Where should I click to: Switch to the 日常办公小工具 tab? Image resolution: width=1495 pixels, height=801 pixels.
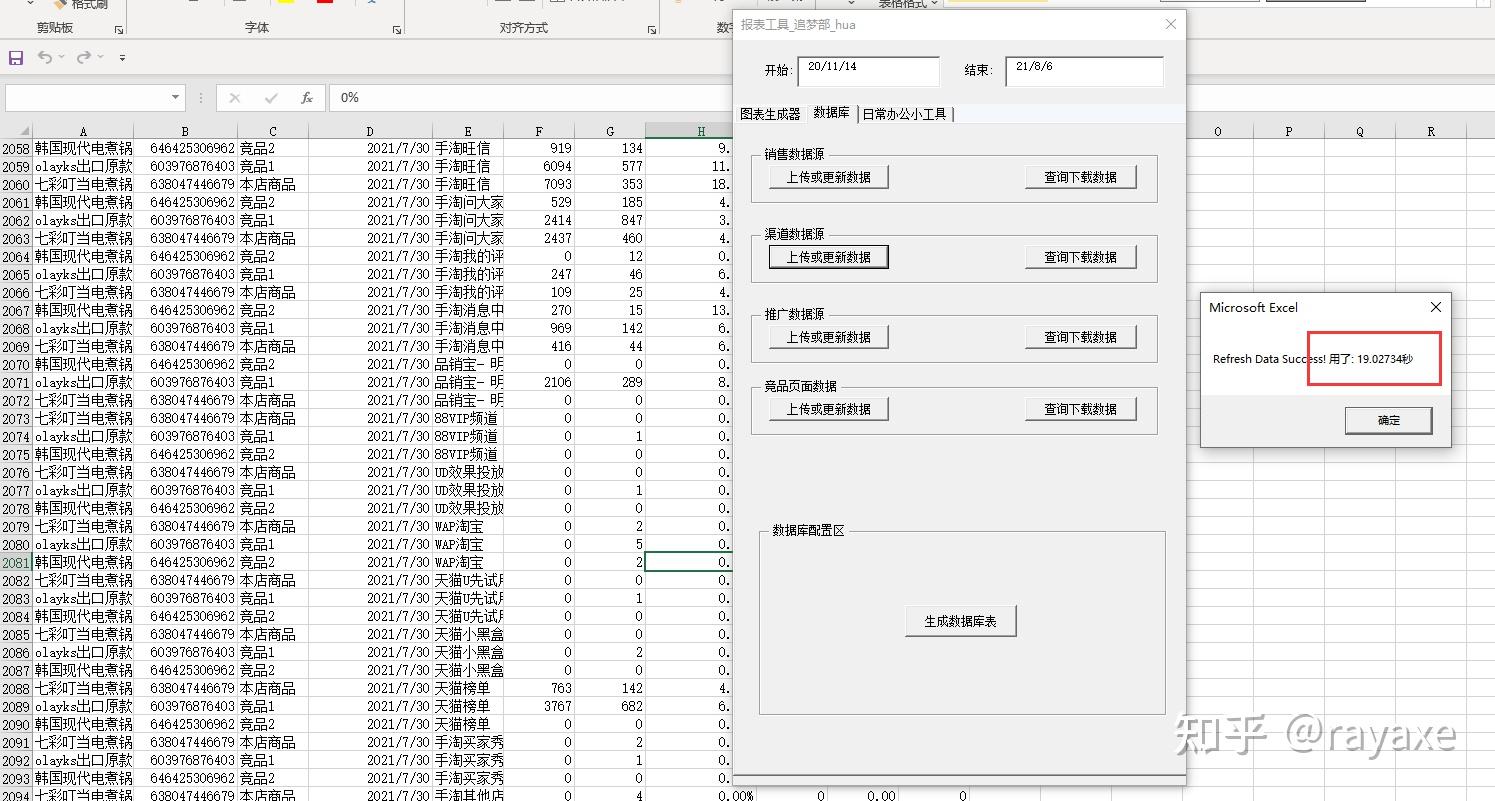point(904,114)
